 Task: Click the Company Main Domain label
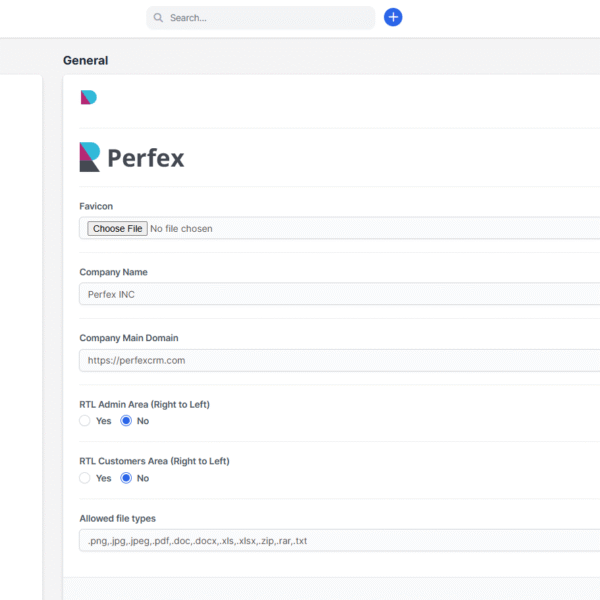pos(129,338)
